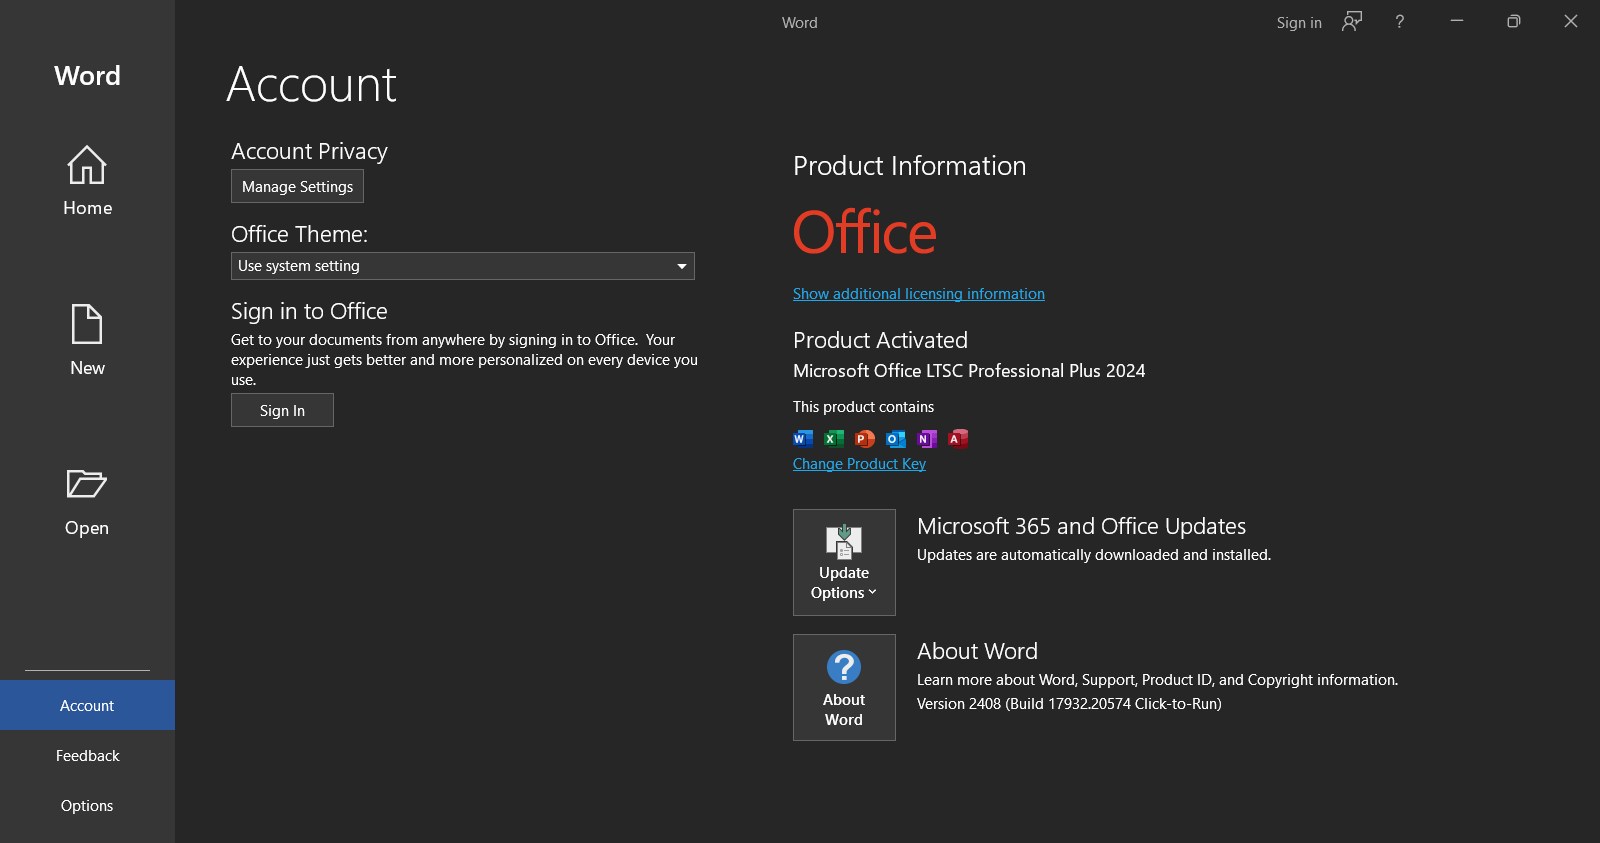Select the Account tab in sidebar

[87, 705]
